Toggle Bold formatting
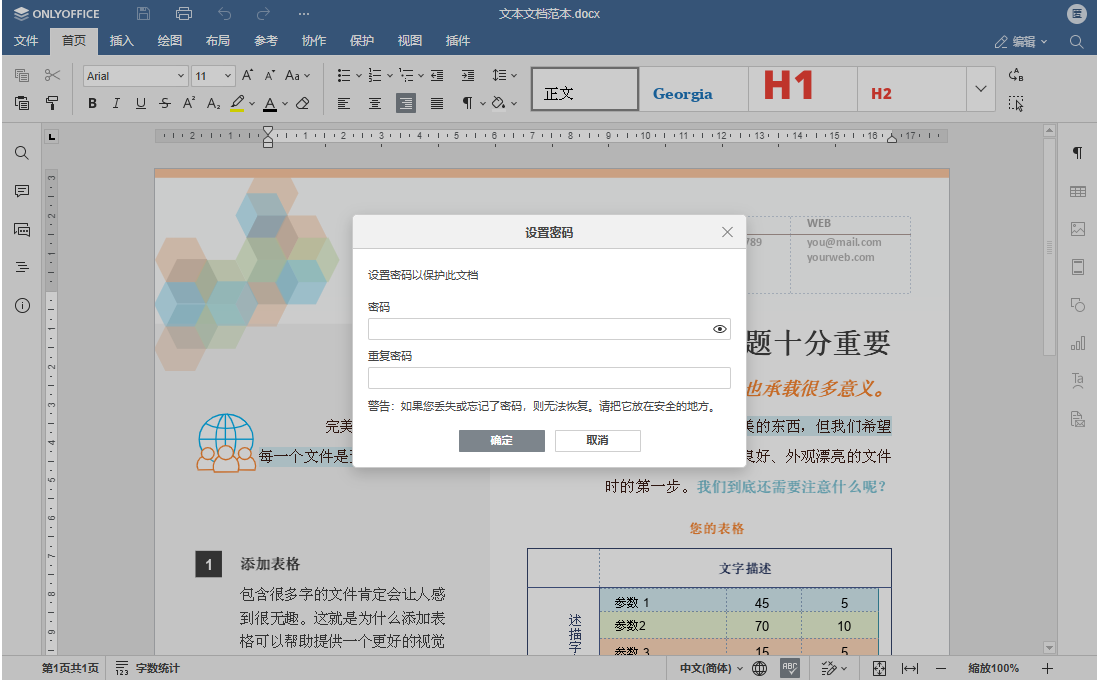The width and height of the screenshot is (1097, 680). [92, 104]
